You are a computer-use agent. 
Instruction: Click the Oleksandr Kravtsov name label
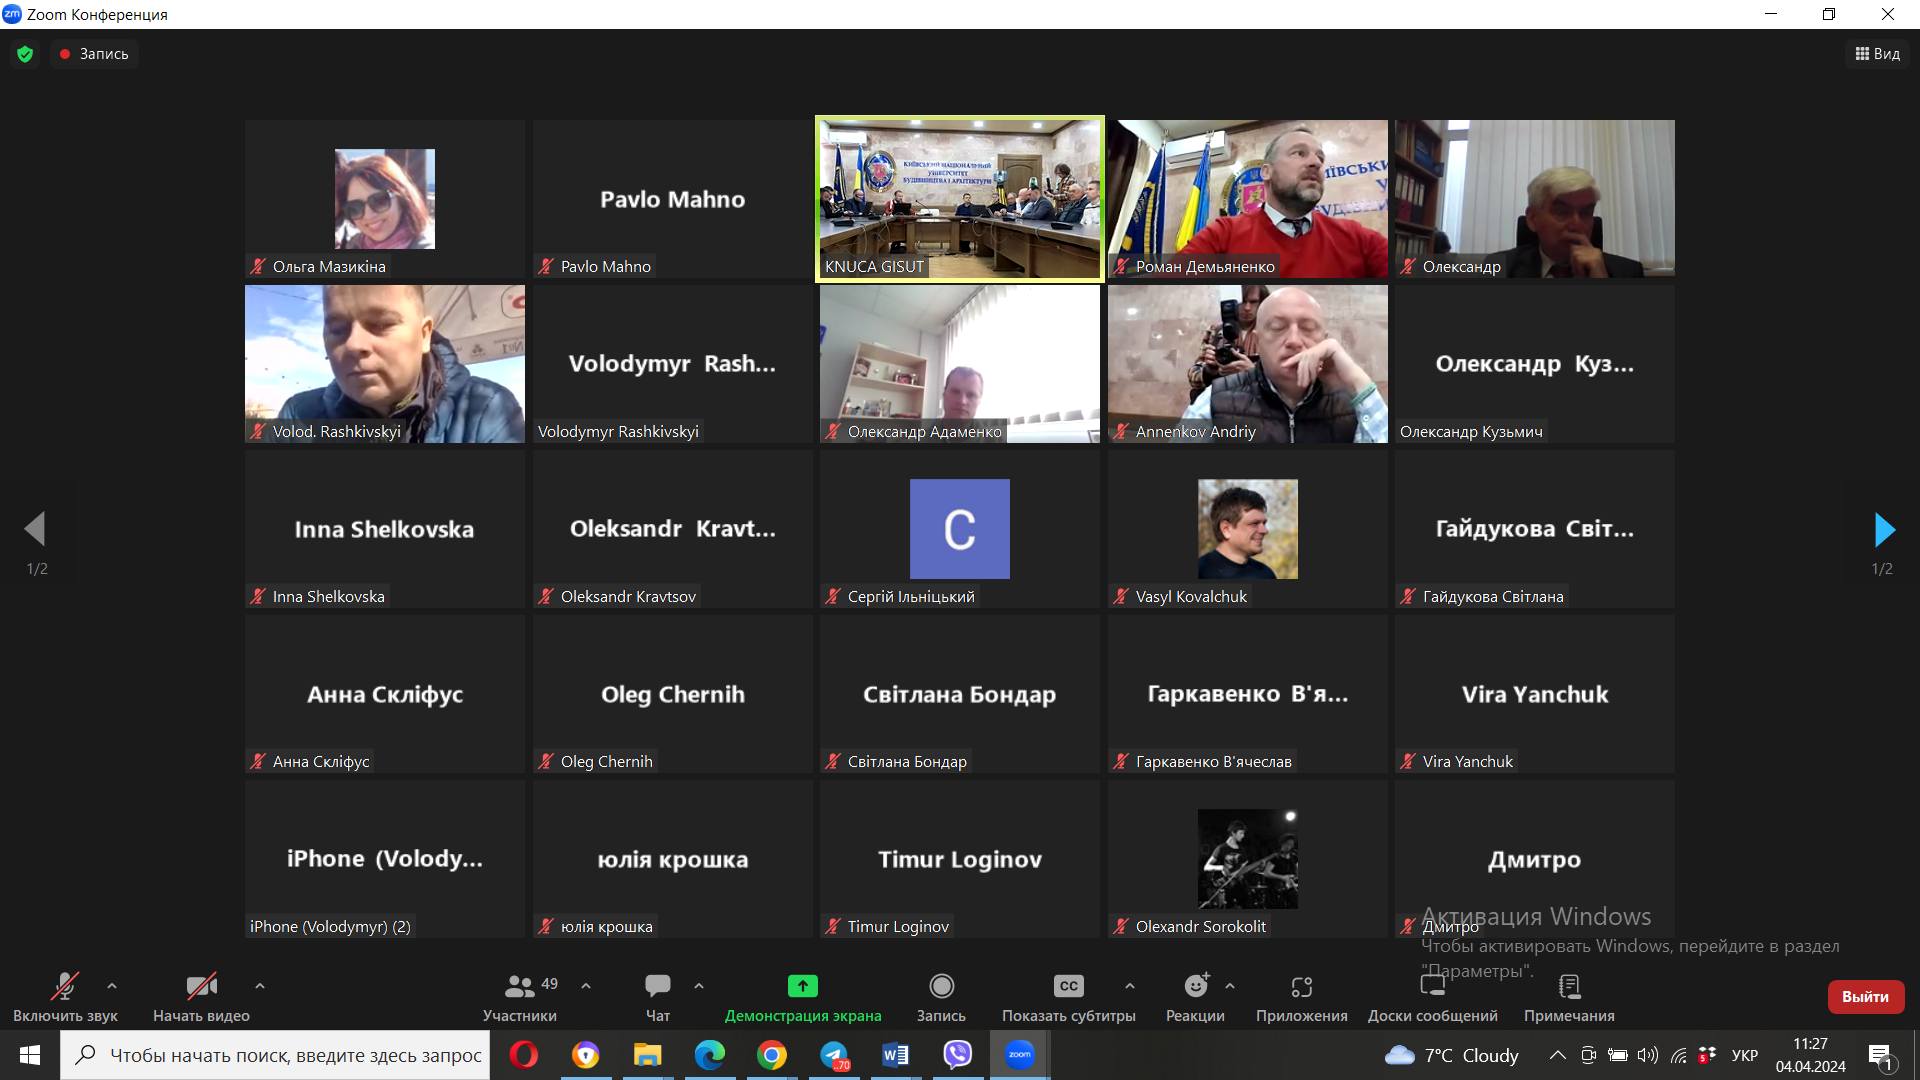pyautogui.click(x=628, y=597)
